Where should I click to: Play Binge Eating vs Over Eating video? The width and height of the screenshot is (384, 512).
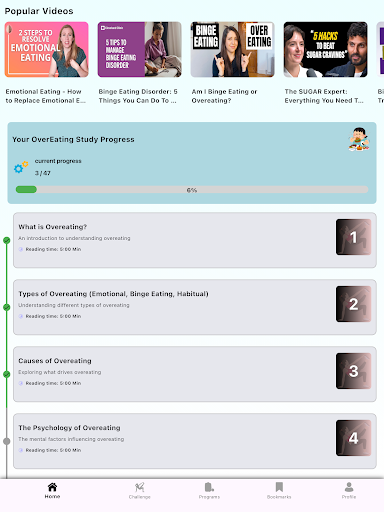(233, 49)
